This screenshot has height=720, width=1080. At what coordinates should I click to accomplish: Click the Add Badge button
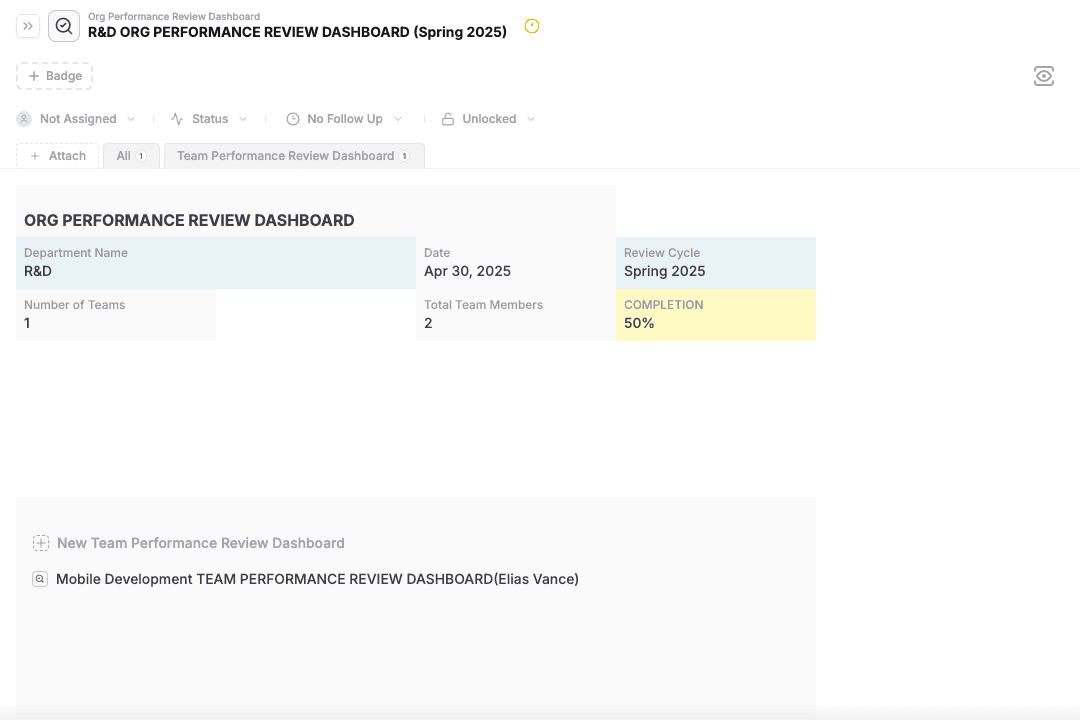click(x=54, y=76)
